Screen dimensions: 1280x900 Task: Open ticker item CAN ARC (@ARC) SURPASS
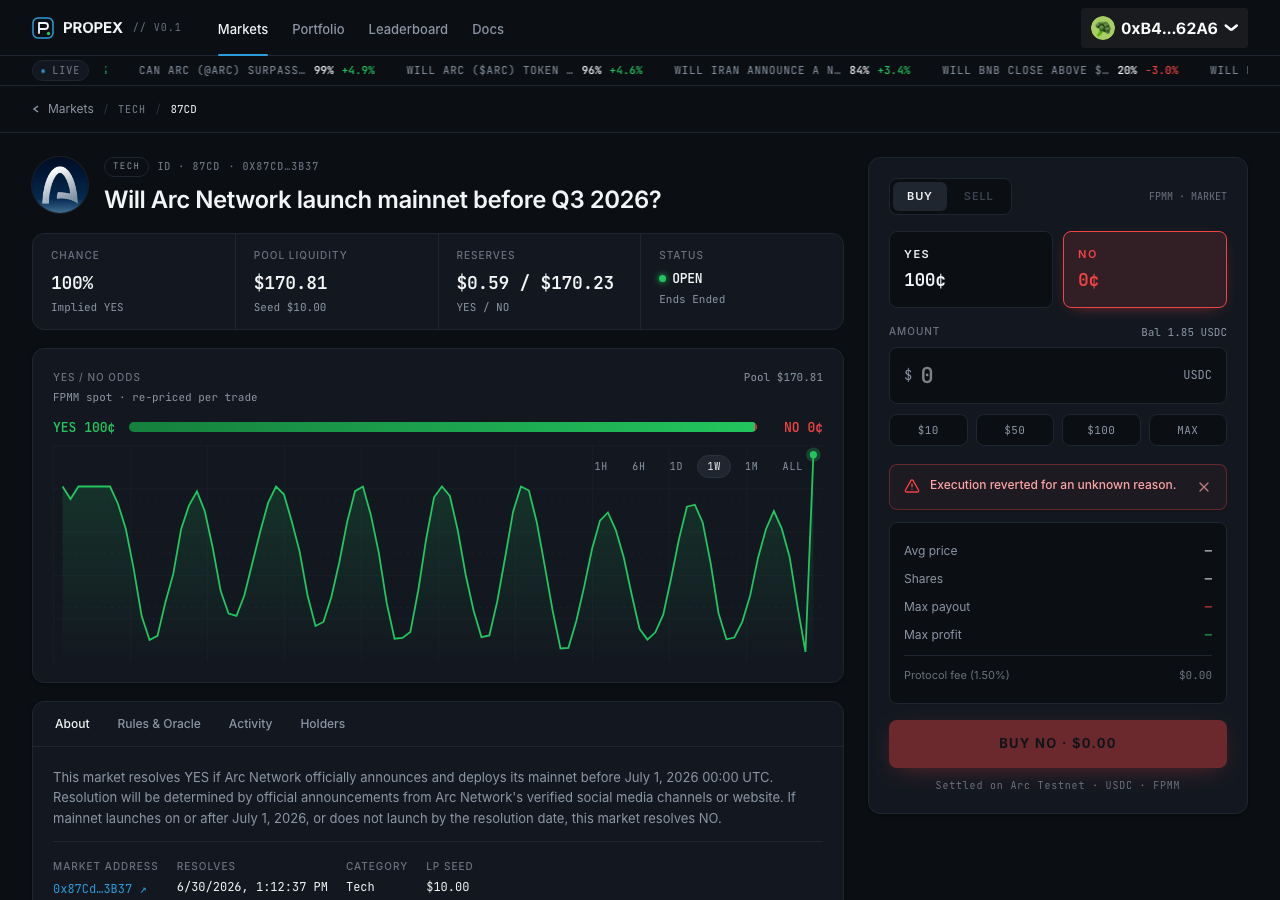pyautogui.click(x=257, y=71)
